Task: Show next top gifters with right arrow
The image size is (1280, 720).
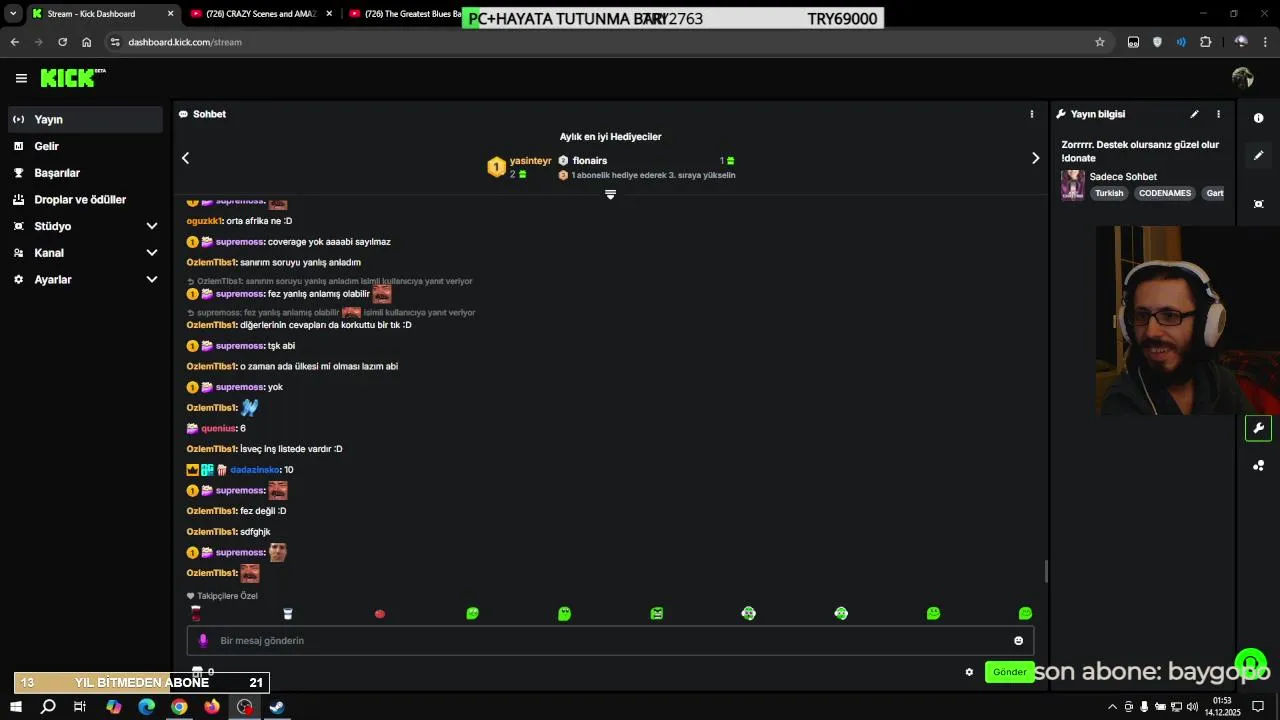Action: (1035, 158)
